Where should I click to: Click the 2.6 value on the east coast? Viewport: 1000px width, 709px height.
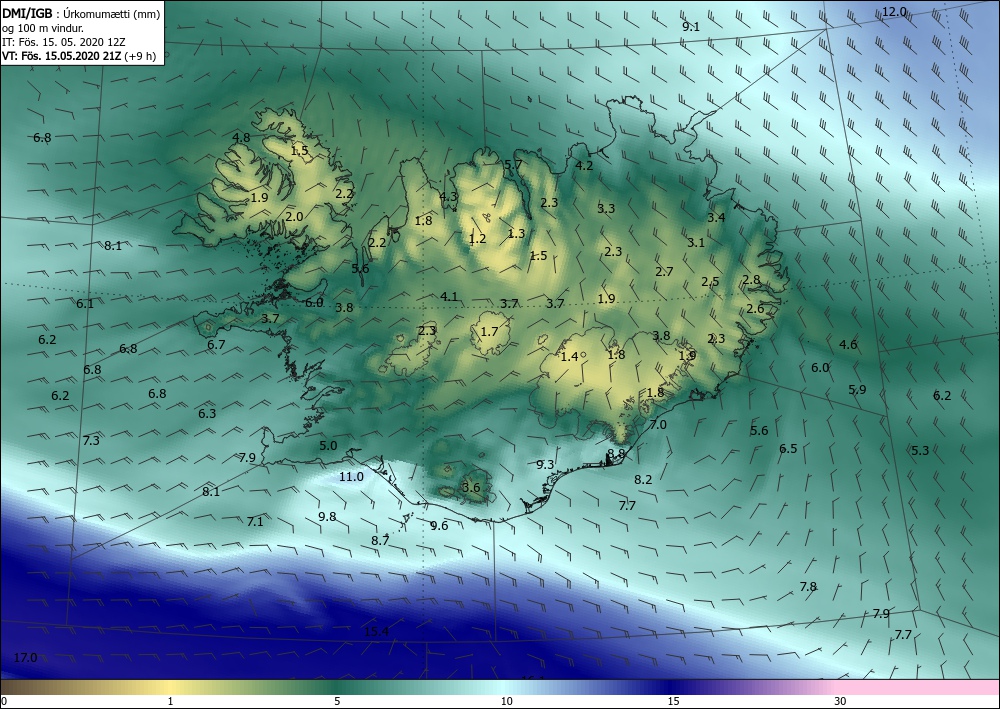click(x=755, y=309)
